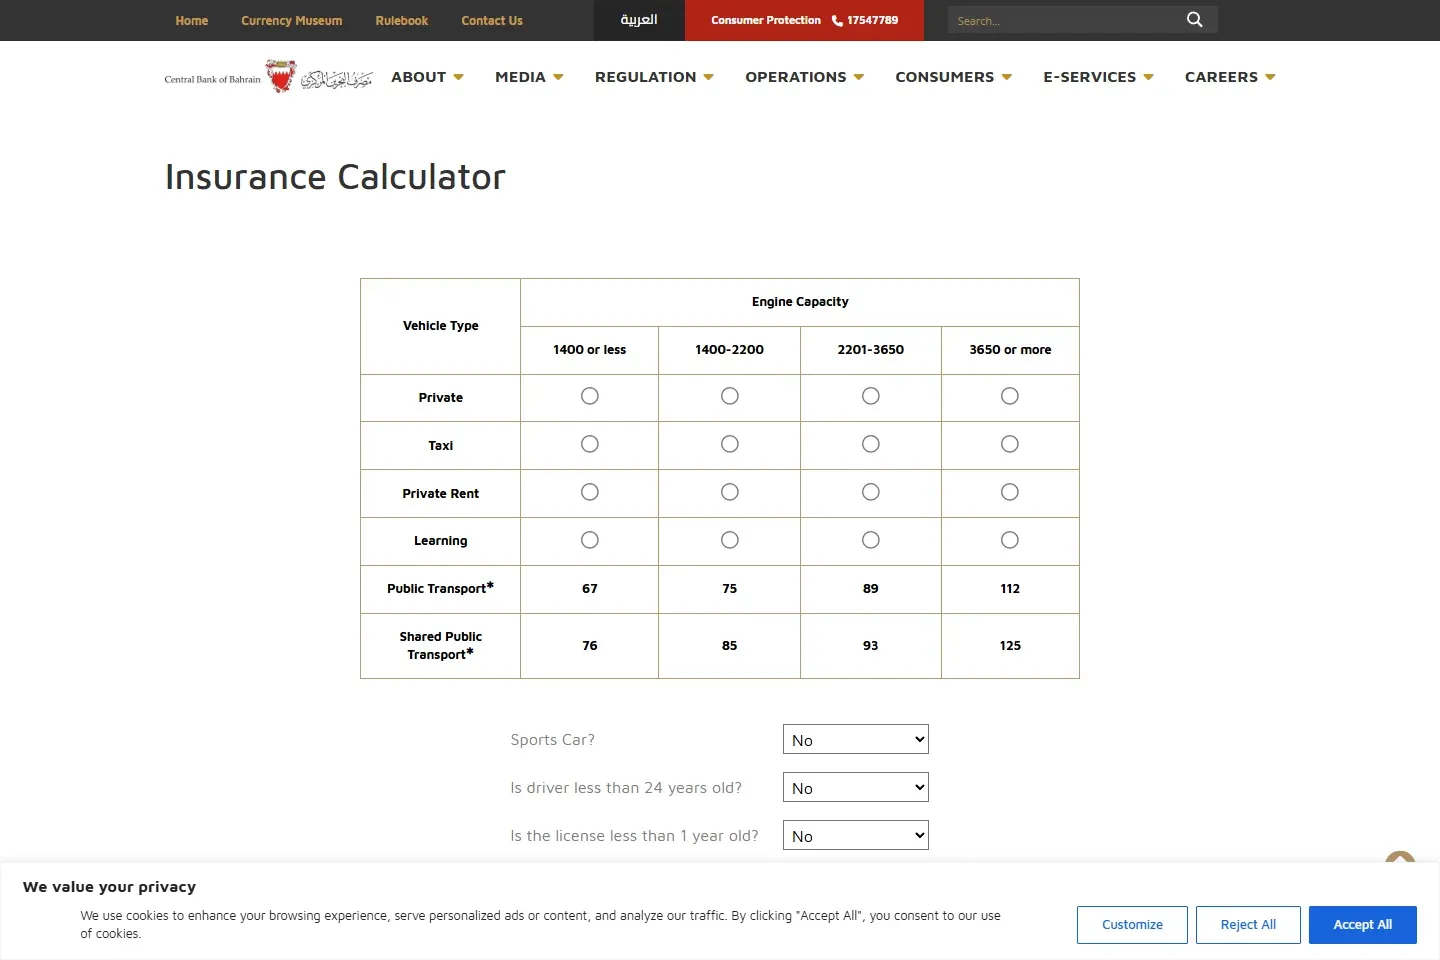
Task: Click Customize cookies button
Action: 1132,925
